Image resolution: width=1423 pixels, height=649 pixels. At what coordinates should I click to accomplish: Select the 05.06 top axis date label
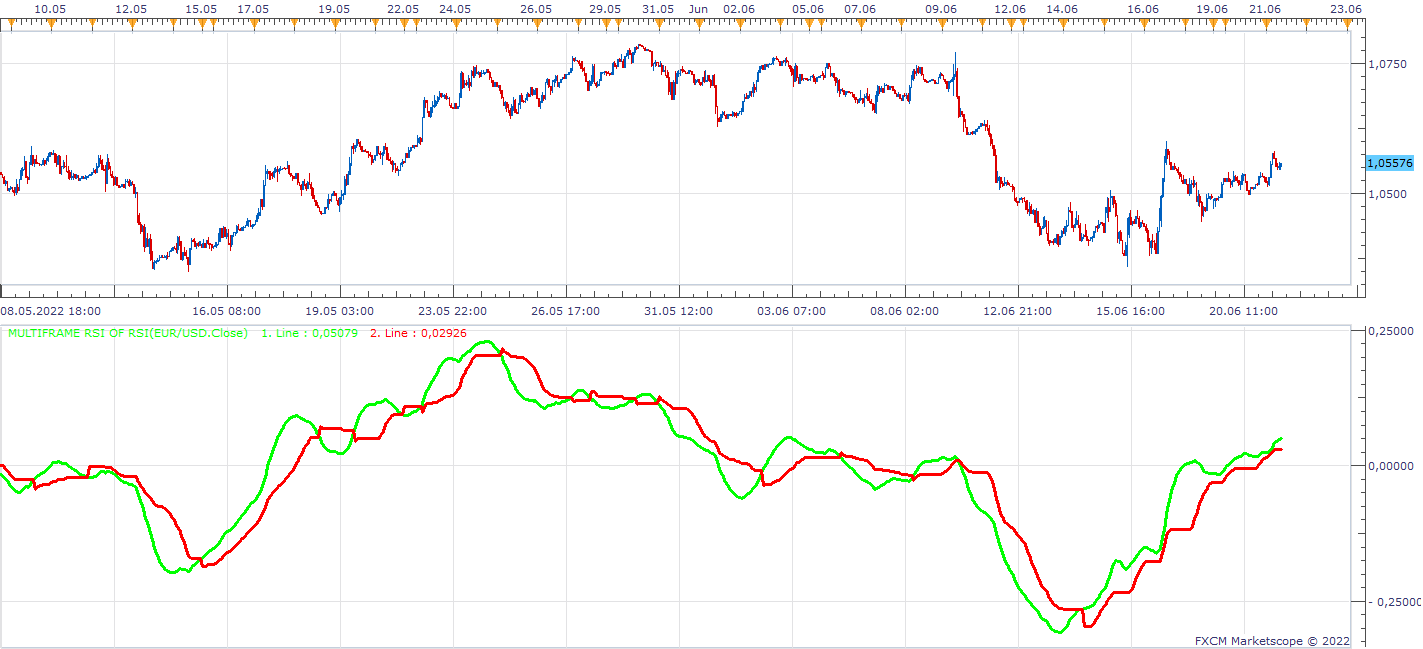[808, 9]
